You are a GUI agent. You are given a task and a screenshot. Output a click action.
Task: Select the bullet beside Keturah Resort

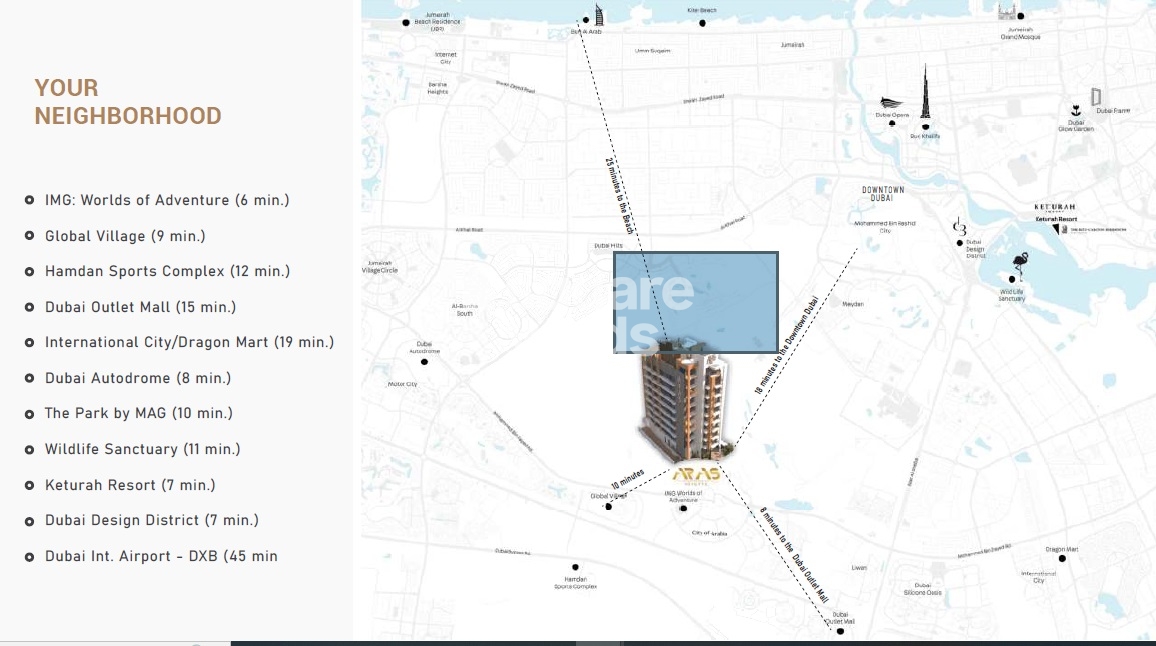point(29,485)
